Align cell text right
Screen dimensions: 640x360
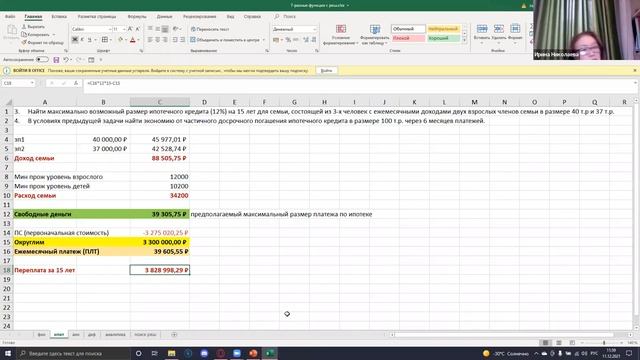pyautogui.click(x=165, y=40)
